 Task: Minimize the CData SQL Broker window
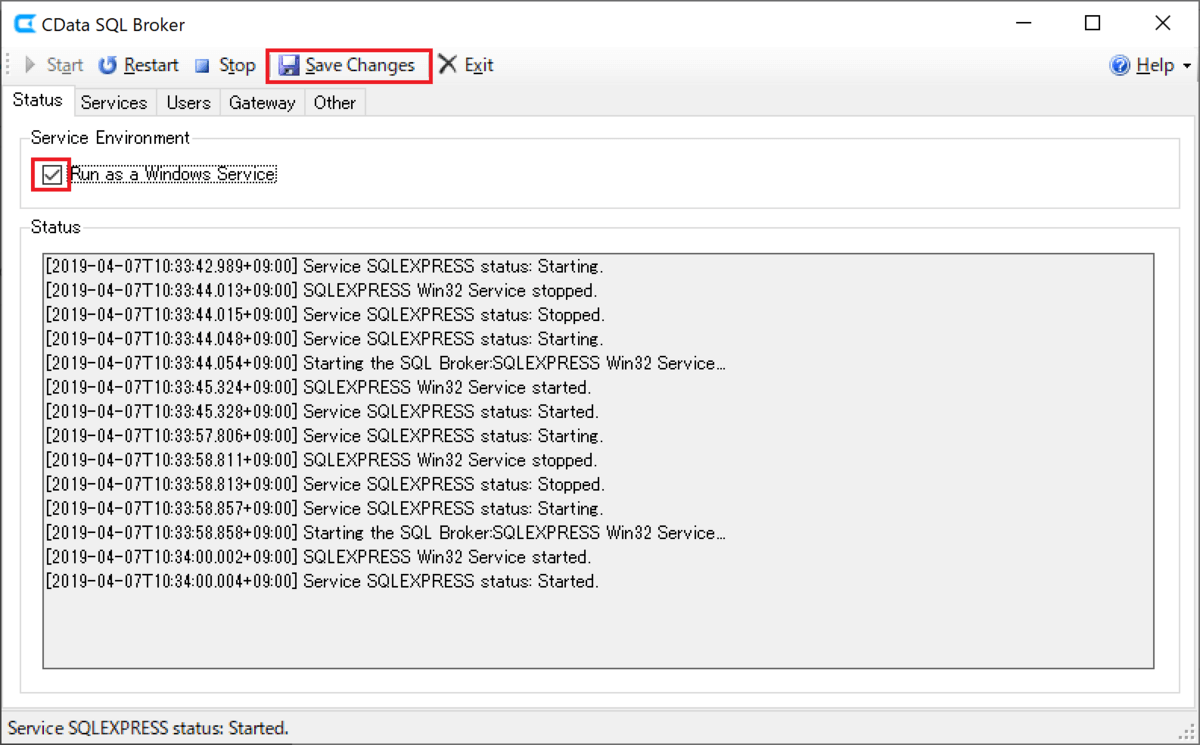pos(1023,24)
